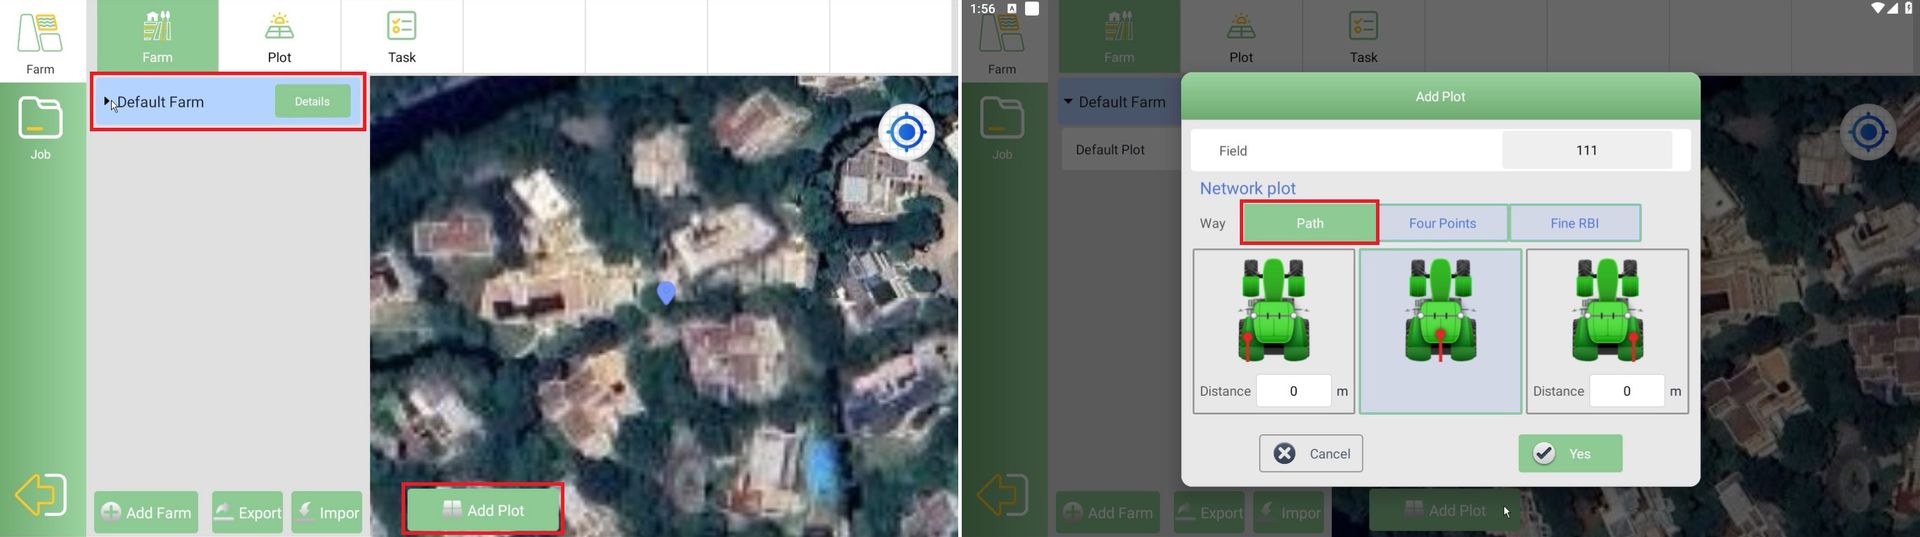Cancel the Add Plot dialog
This screenshot has height=537, width=1920.
(1310, 453)
